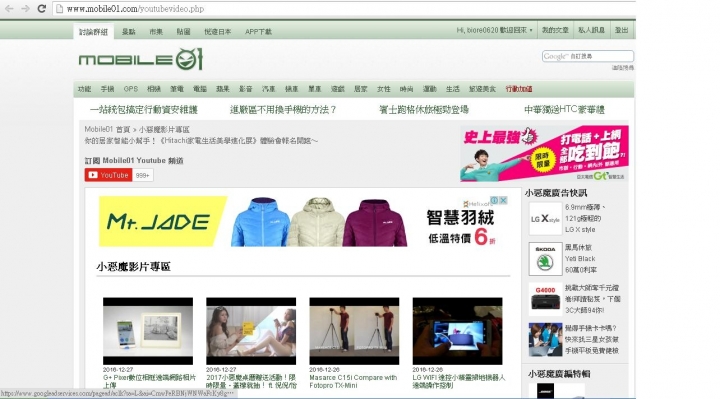Click the Skoda logo thumbnail
Screen dimensions: 720x399
pyautogui.click(x=545, y=259)
